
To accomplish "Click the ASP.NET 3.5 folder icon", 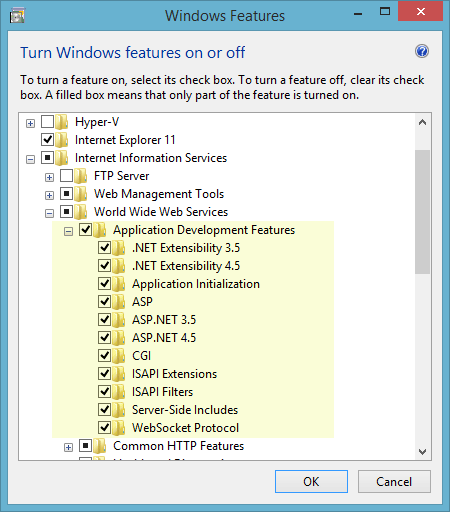I will click(119, 320).
